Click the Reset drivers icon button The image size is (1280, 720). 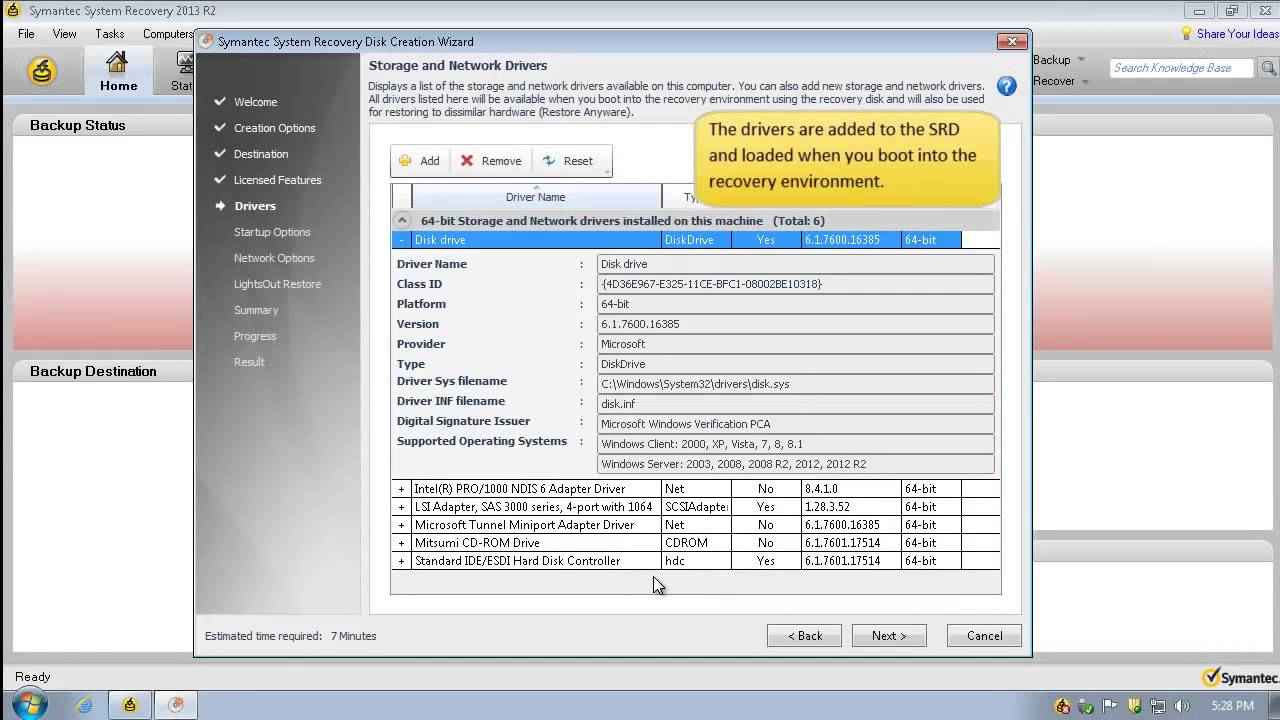point(549,161)
